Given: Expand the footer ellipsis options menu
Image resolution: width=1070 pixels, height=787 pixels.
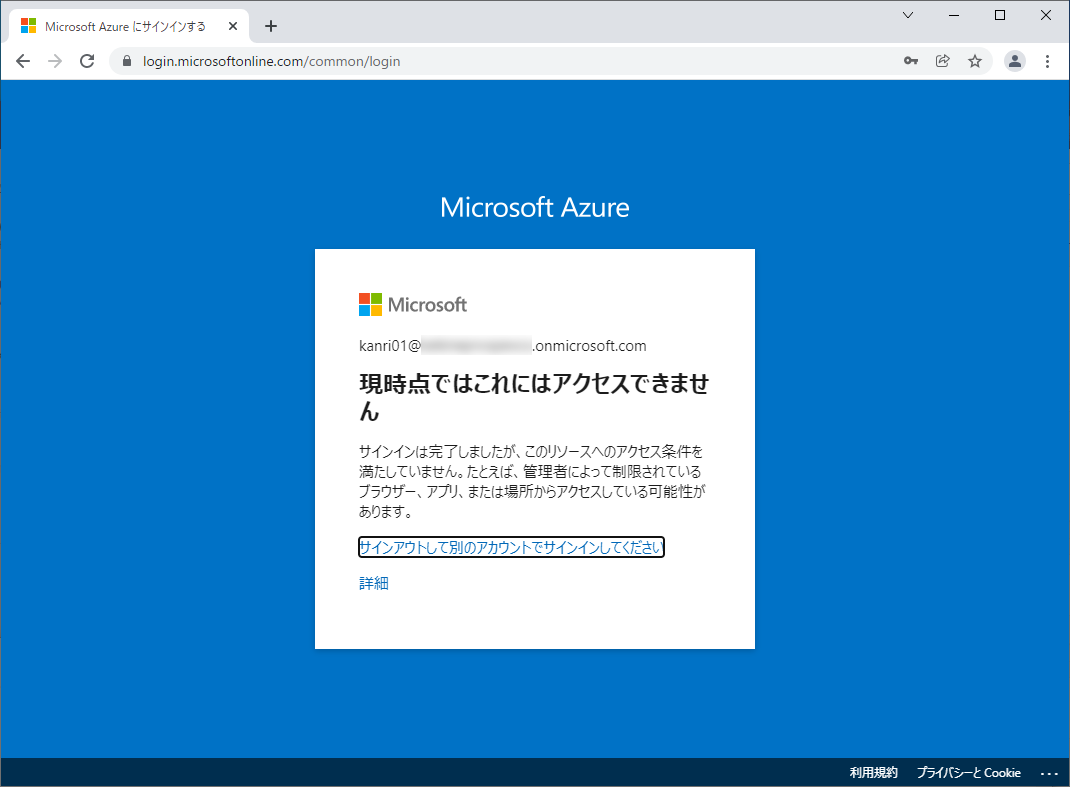Looking at the screenshot, I should (1048, 772).
